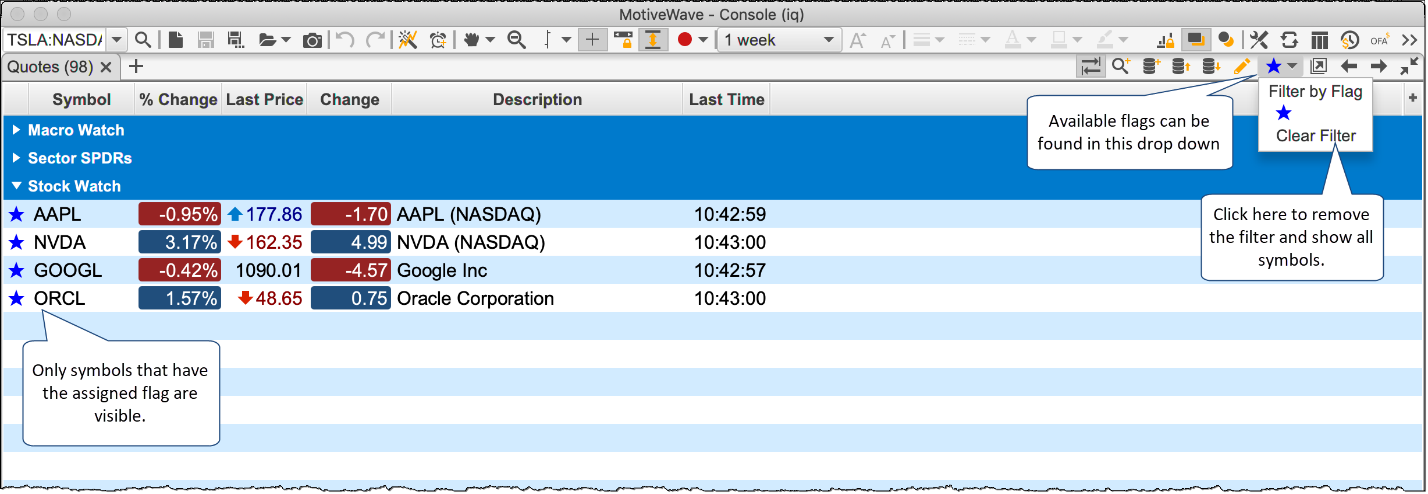Select Clear Filter in flag menu
Screen dimensions: 1428x494
tap(1316, 136)
